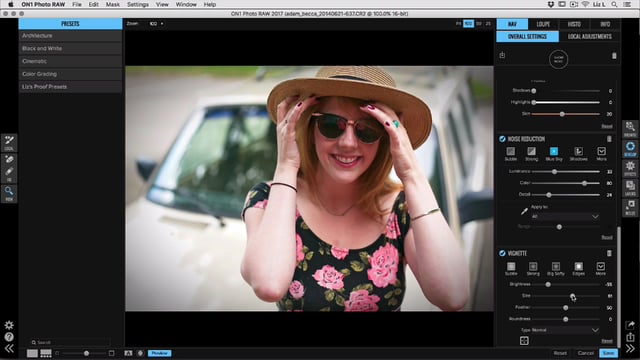This screenshot has height=360, width=640.
Task: Collapse left panel with double chevron
Action: point(9,348)
